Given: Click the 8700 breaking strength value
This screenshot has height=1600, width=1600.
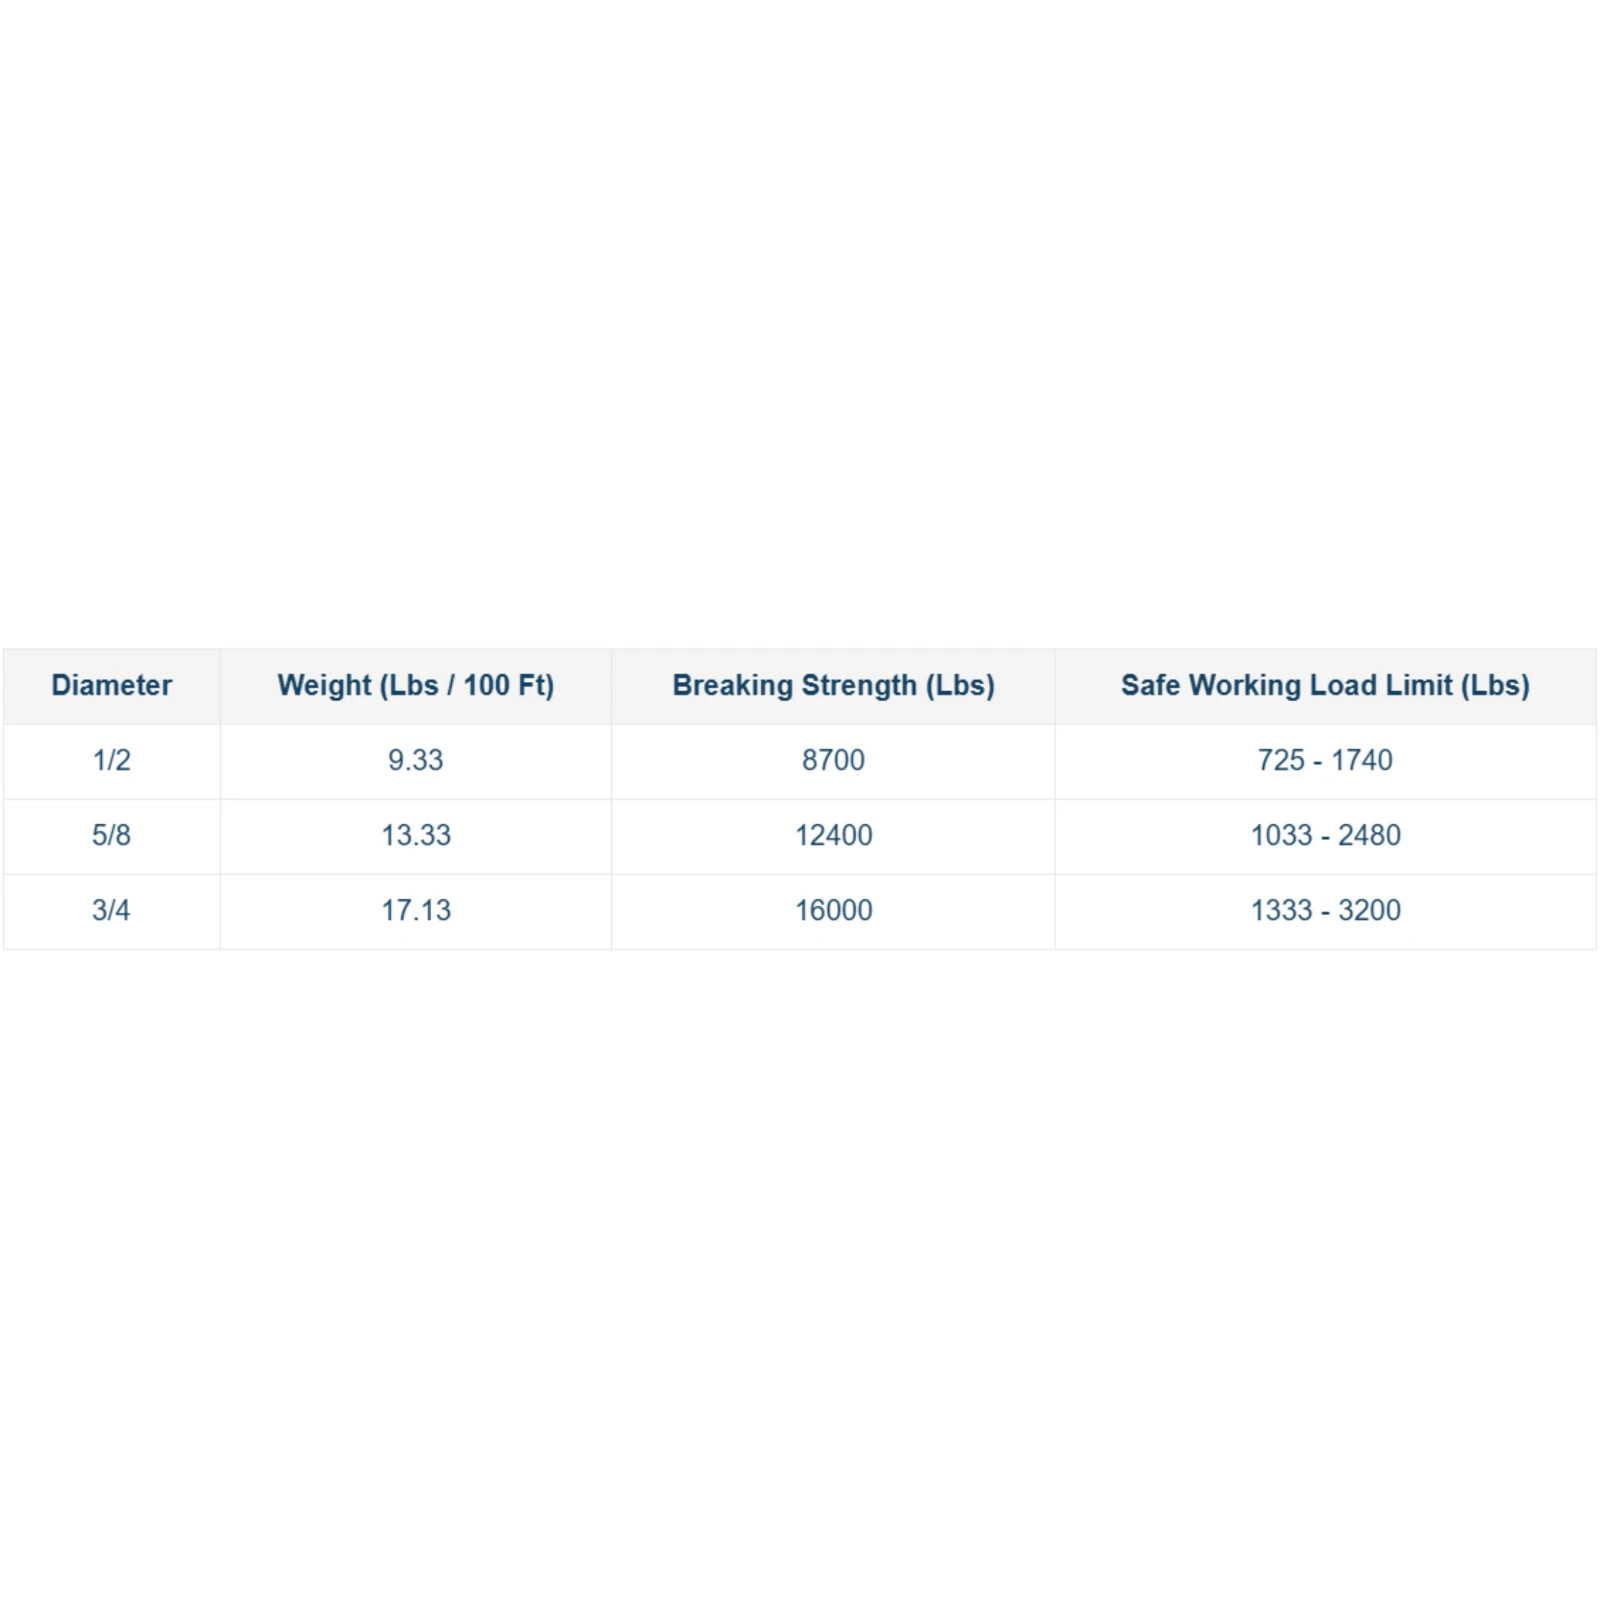Looking at the screenshot, I should tap(833, 760).
